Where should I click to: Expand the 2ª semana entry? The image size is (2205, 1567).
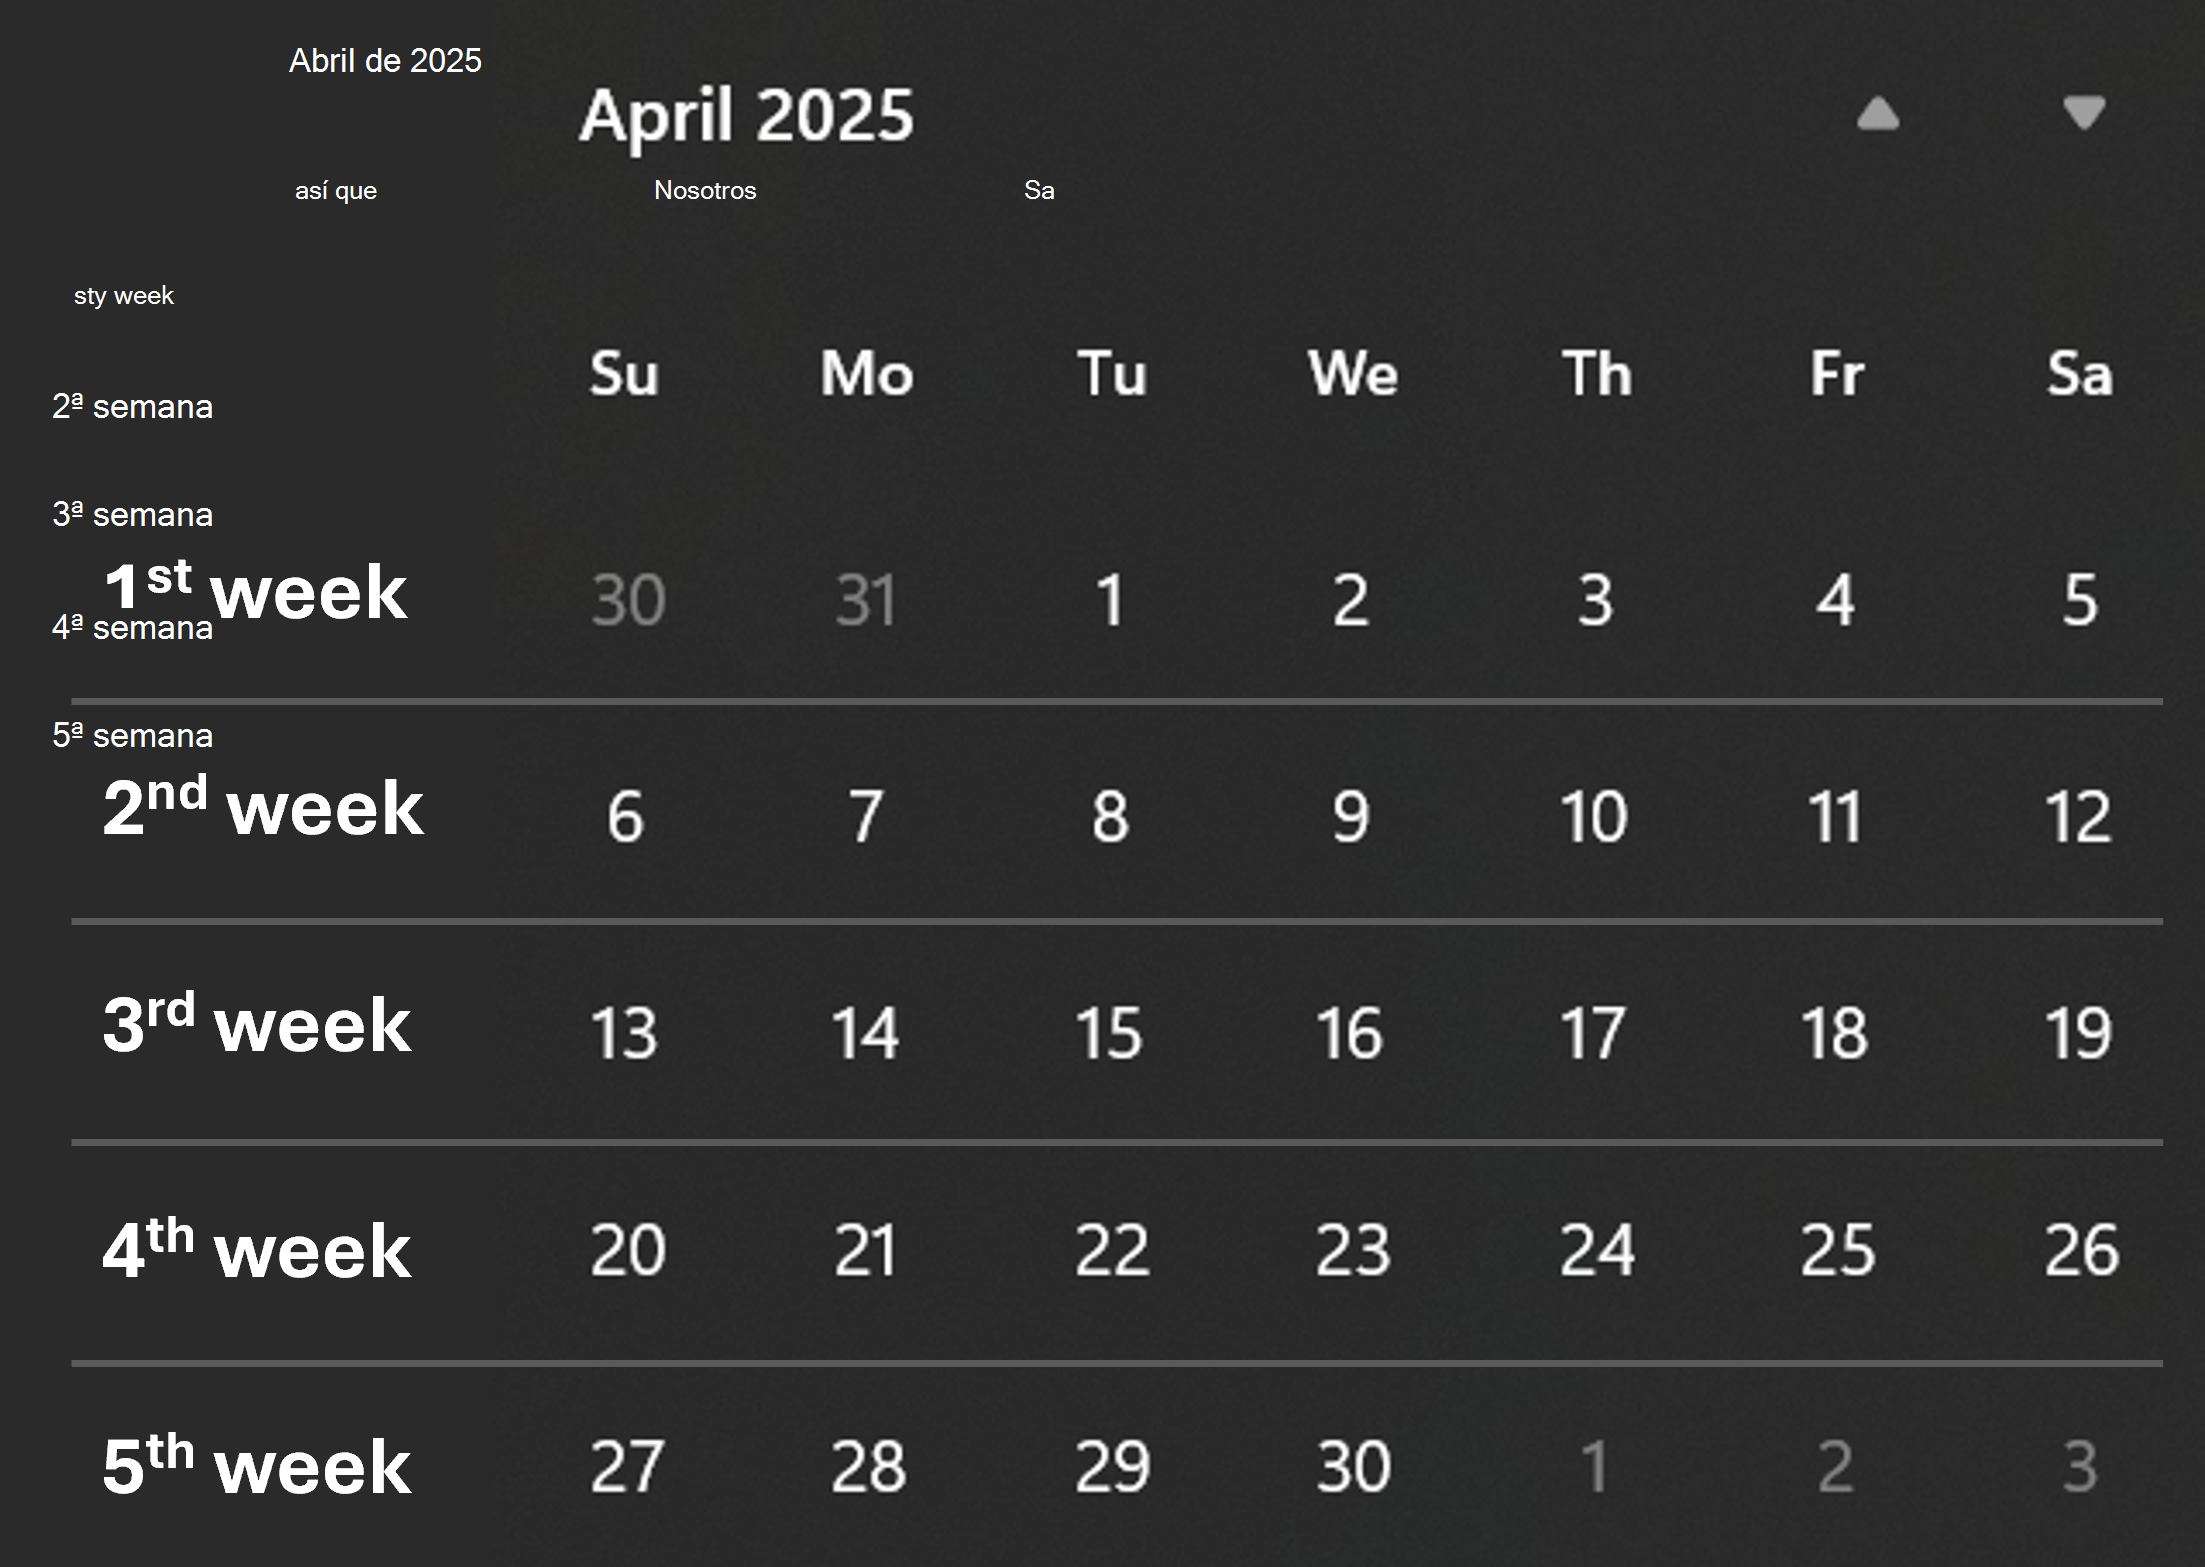[x=131, y=406]
